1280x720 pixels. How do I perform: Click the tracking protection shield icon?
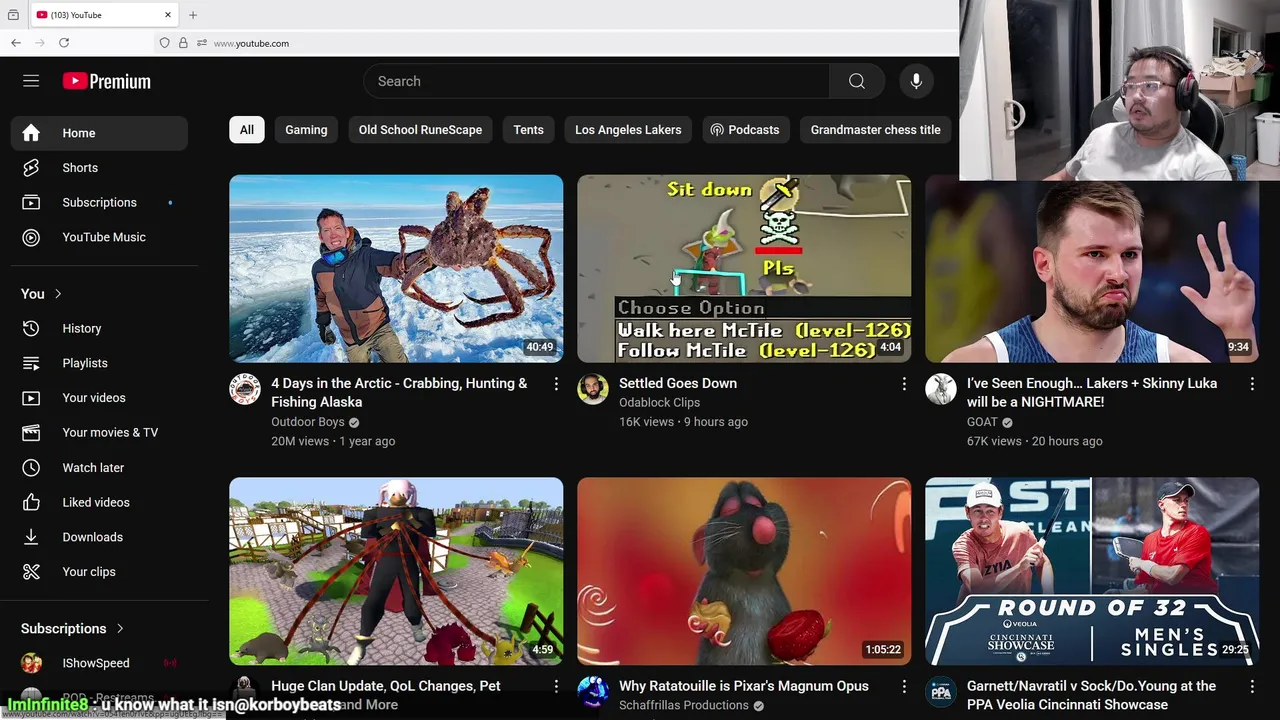pos(165,43)
